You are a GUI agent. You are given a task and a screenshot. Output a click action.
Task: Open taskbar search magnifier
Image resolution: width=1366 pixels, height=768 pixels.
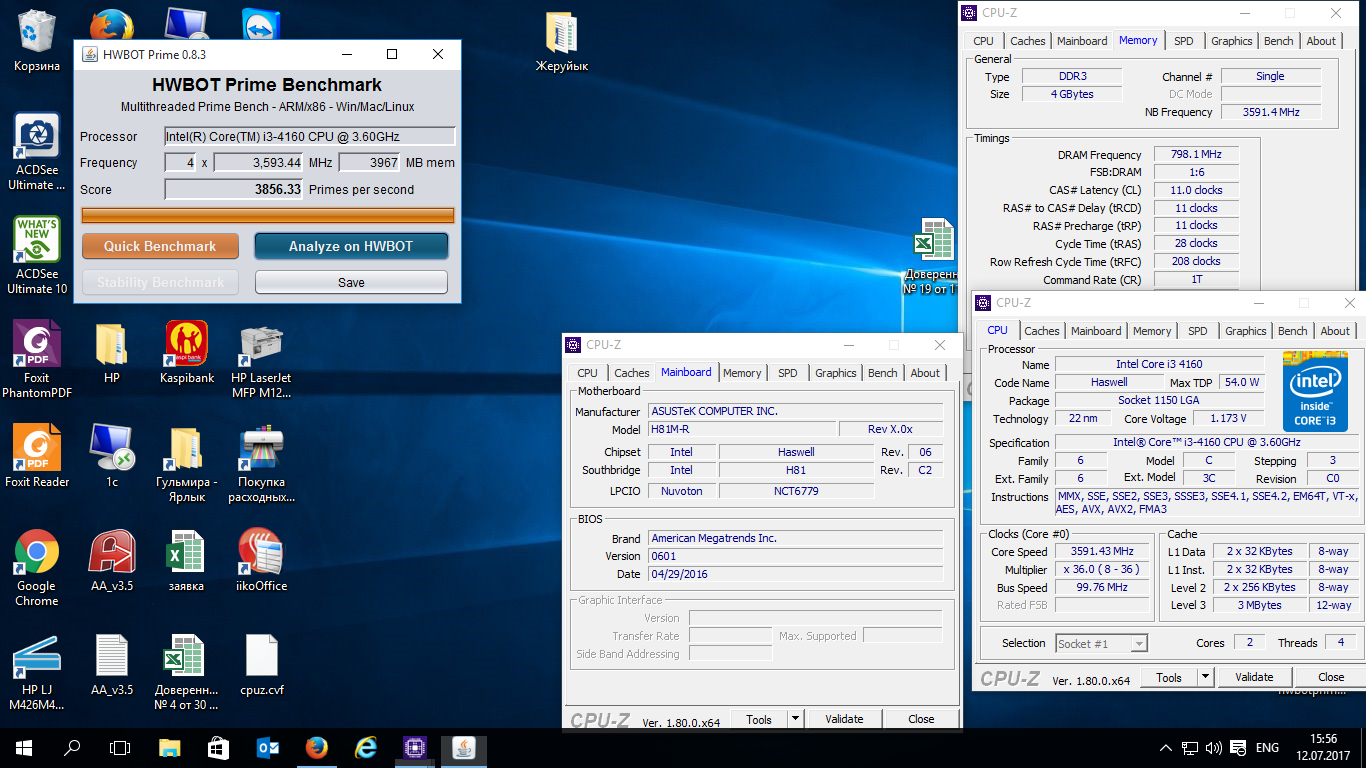72,747
